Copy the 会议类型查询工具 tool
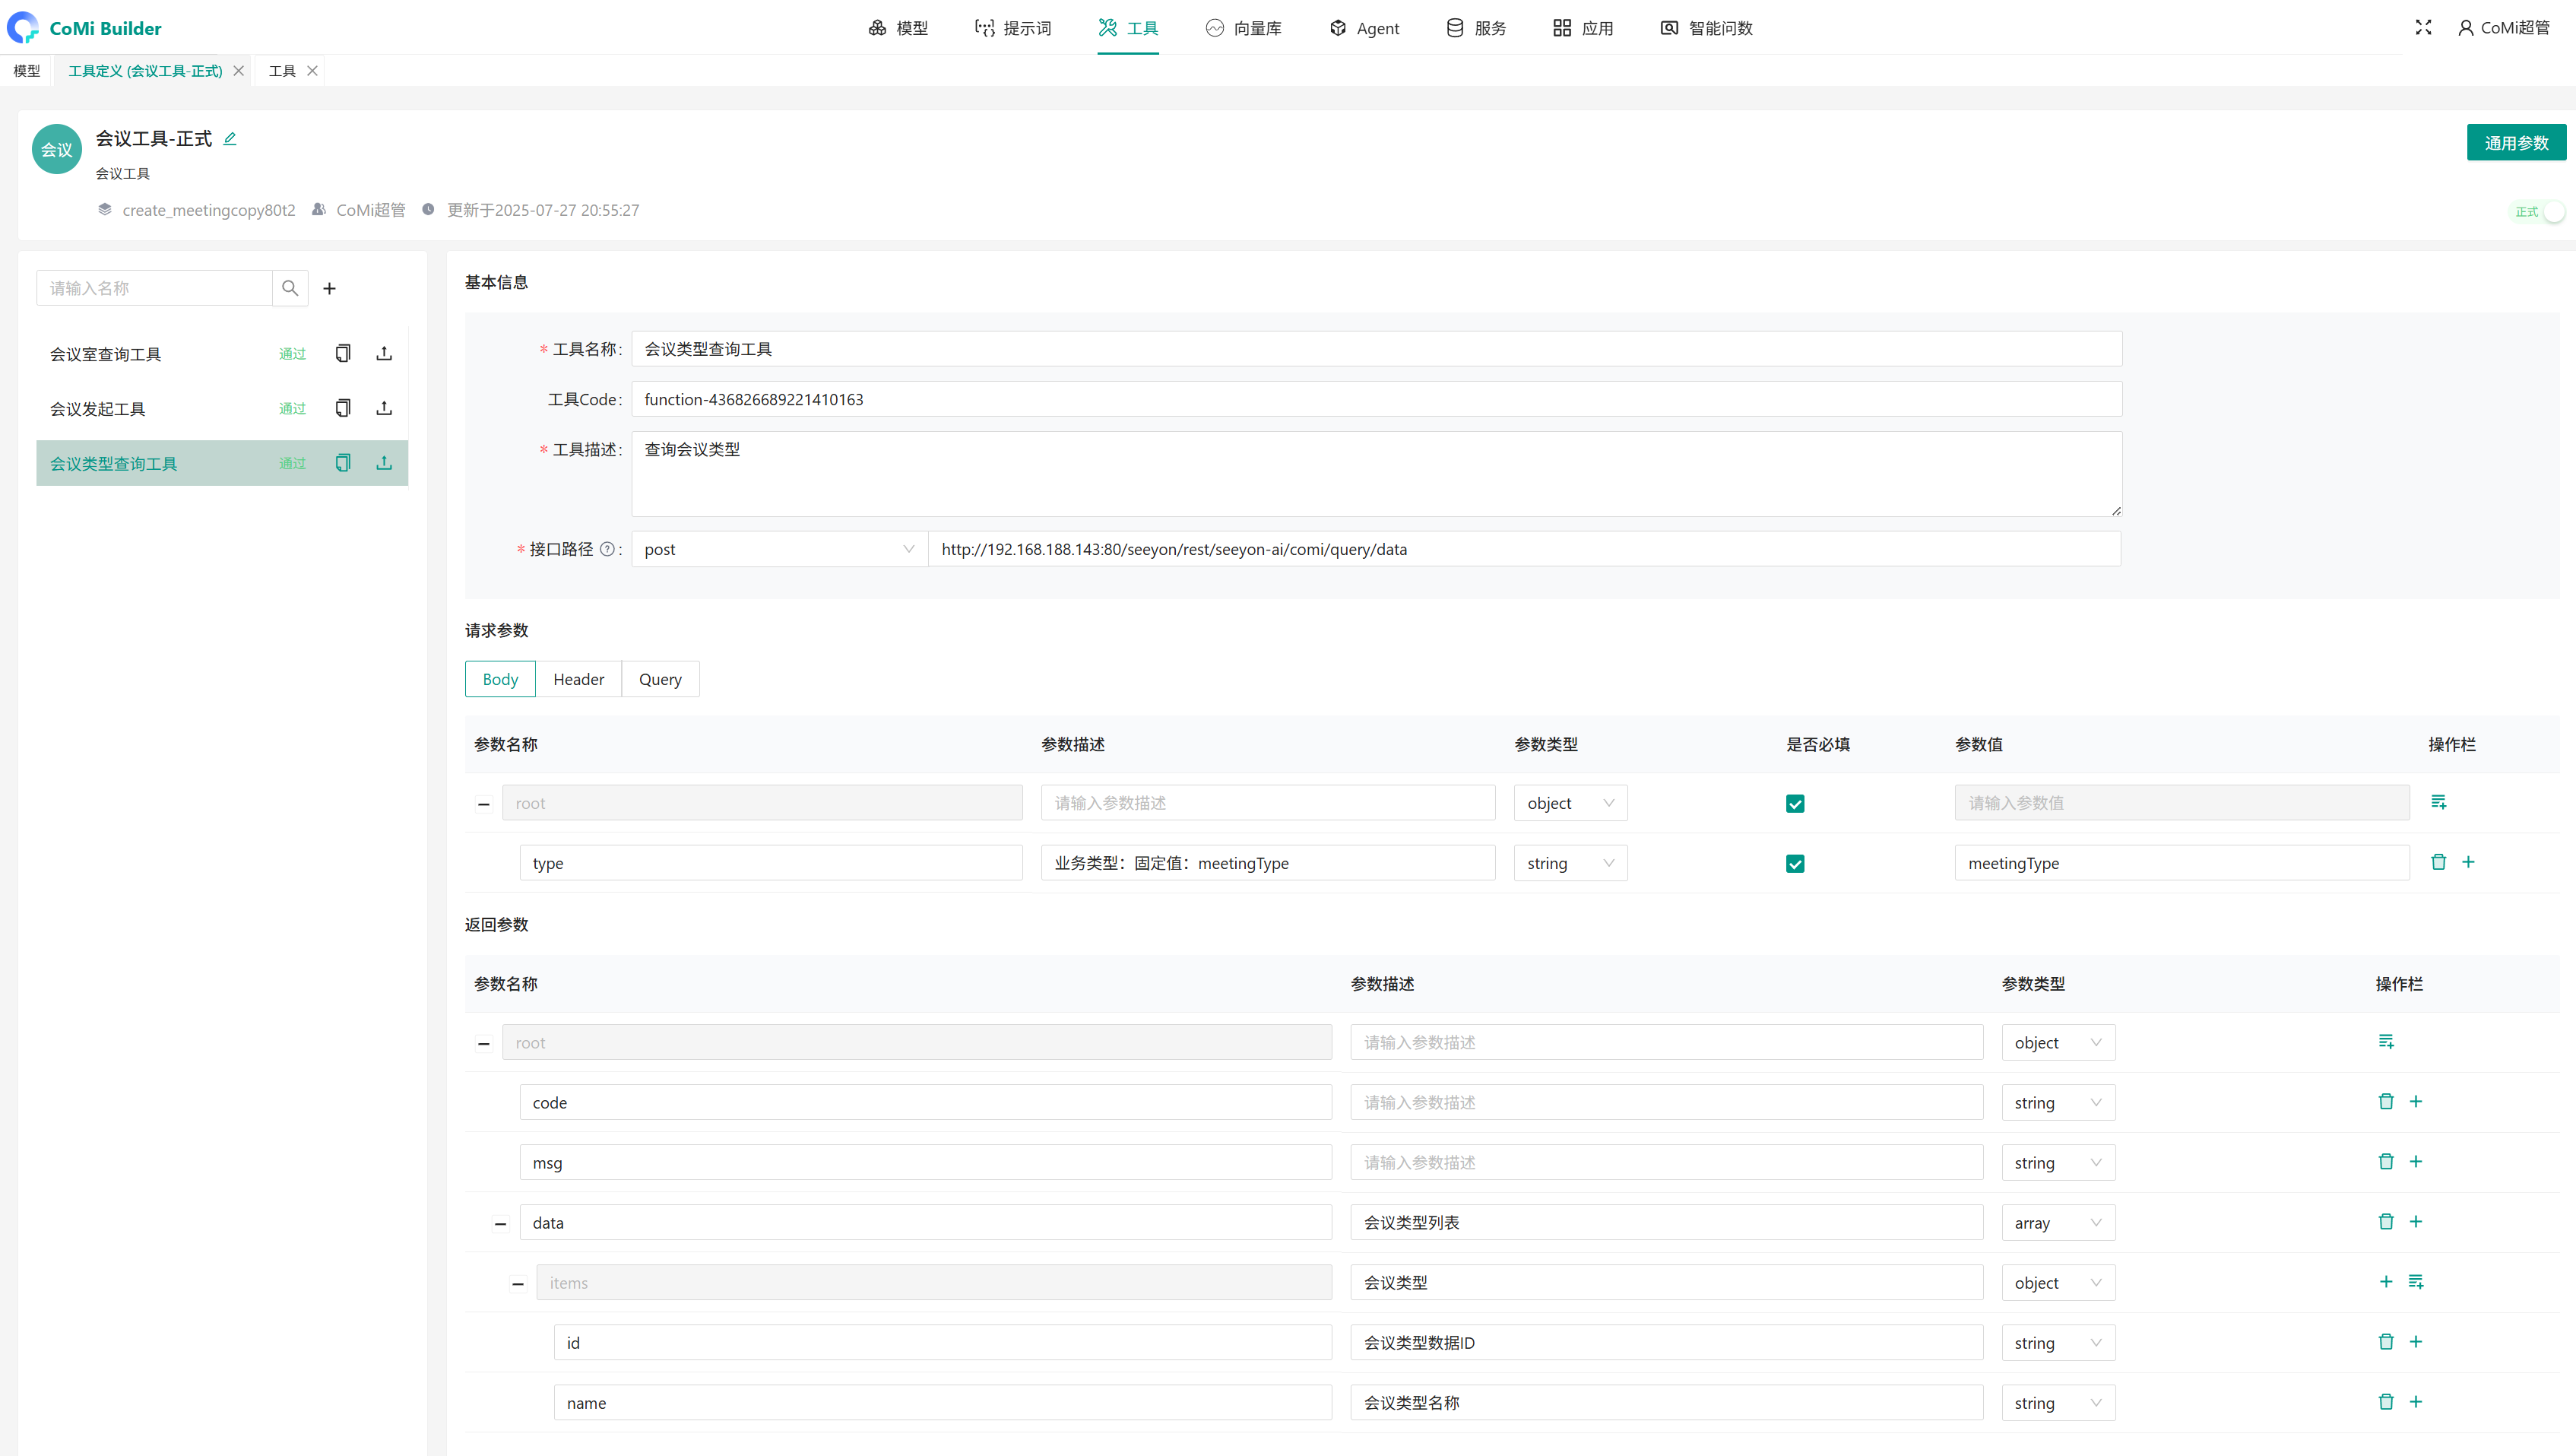This screenshot has height=1456, width=2576. pos(343,463)
